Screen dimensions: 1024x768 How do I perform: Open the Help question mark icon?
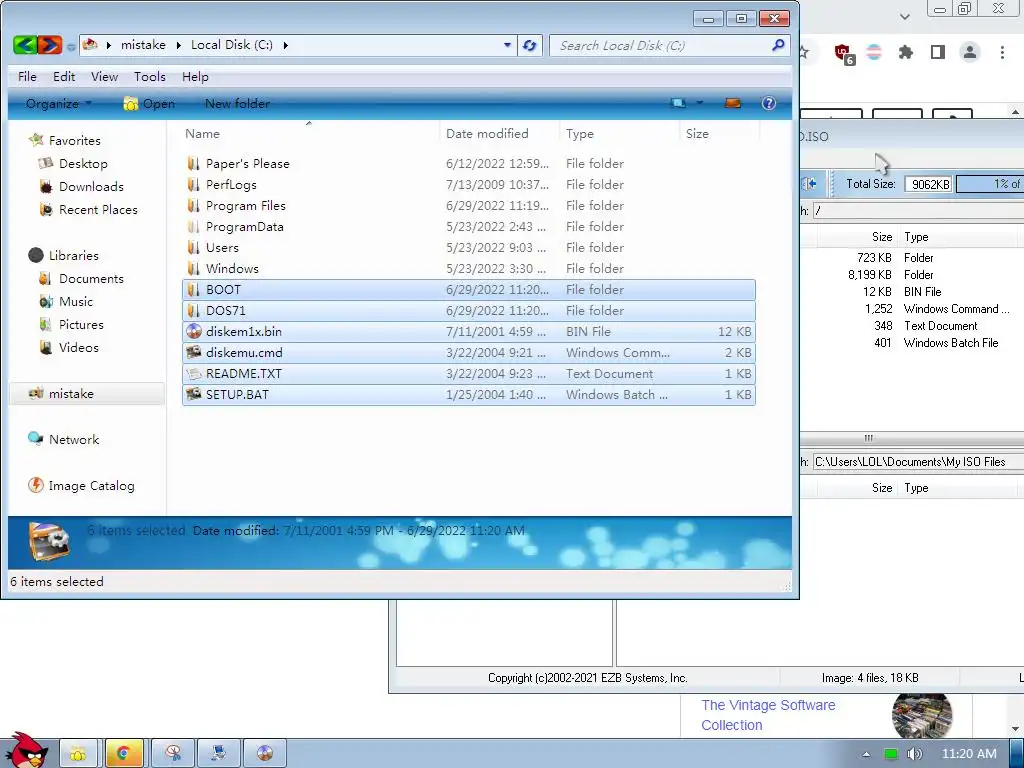click(x=769, y=103)
